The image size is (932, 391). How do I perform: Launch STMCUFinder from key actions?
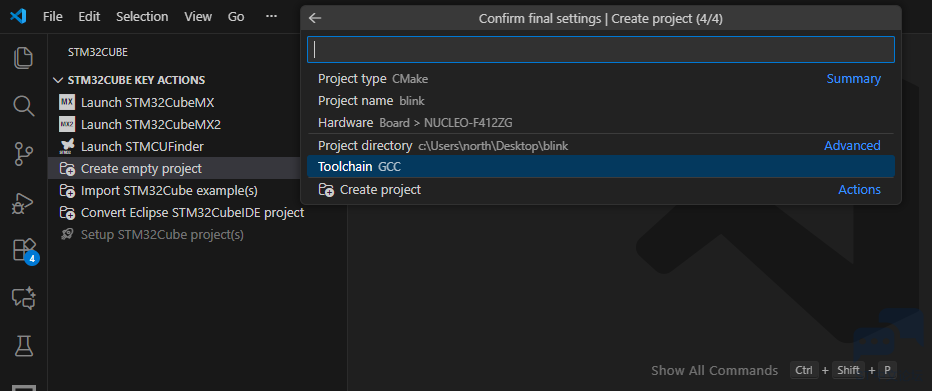click(142, 146)
